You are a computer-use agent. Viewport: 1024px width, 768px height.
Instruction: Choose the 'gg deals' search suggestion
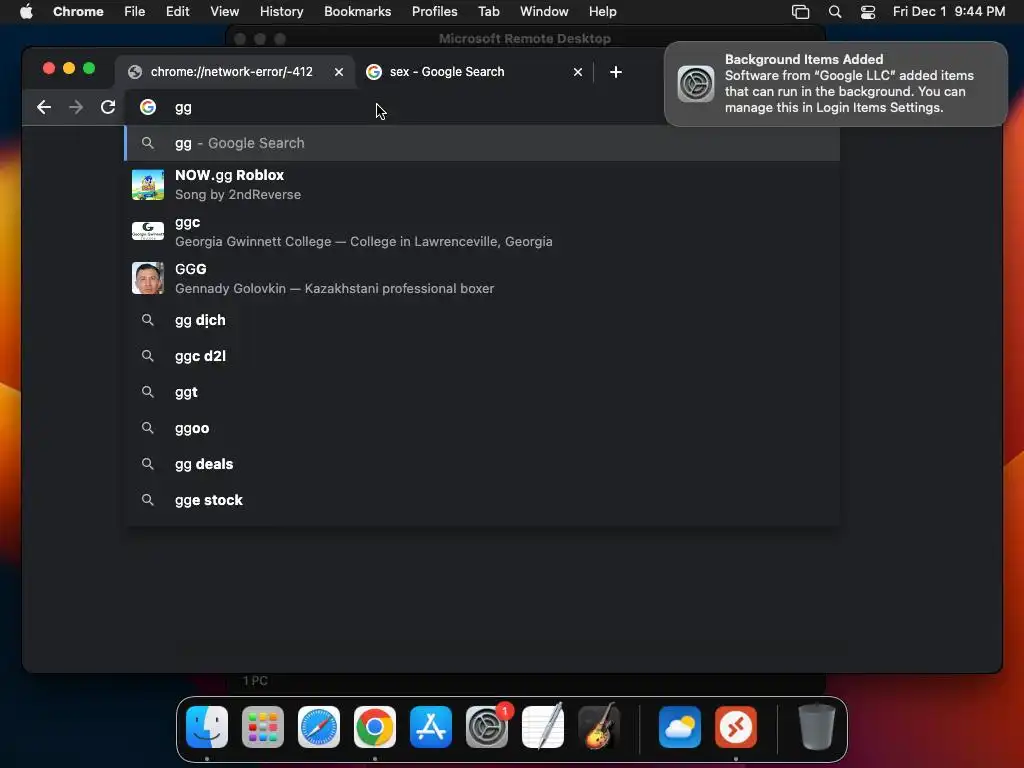[482, 464]
